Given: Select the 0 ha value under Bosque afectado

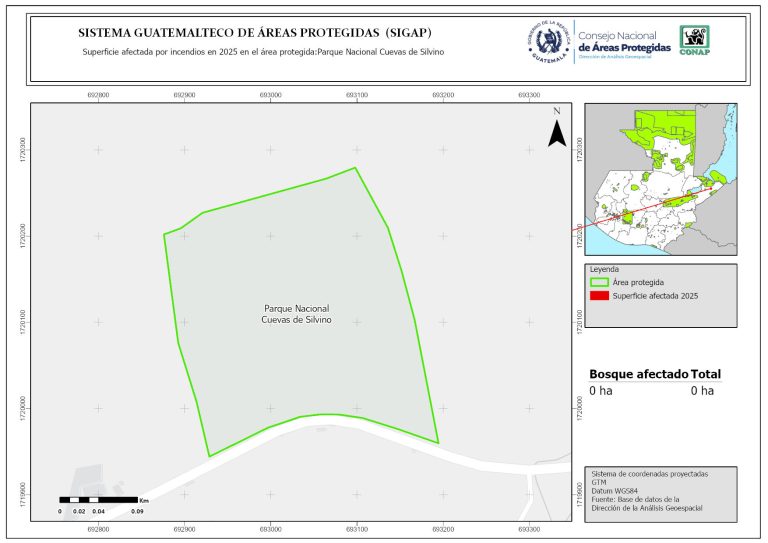Looking at the screenshot, I should 600,391.
